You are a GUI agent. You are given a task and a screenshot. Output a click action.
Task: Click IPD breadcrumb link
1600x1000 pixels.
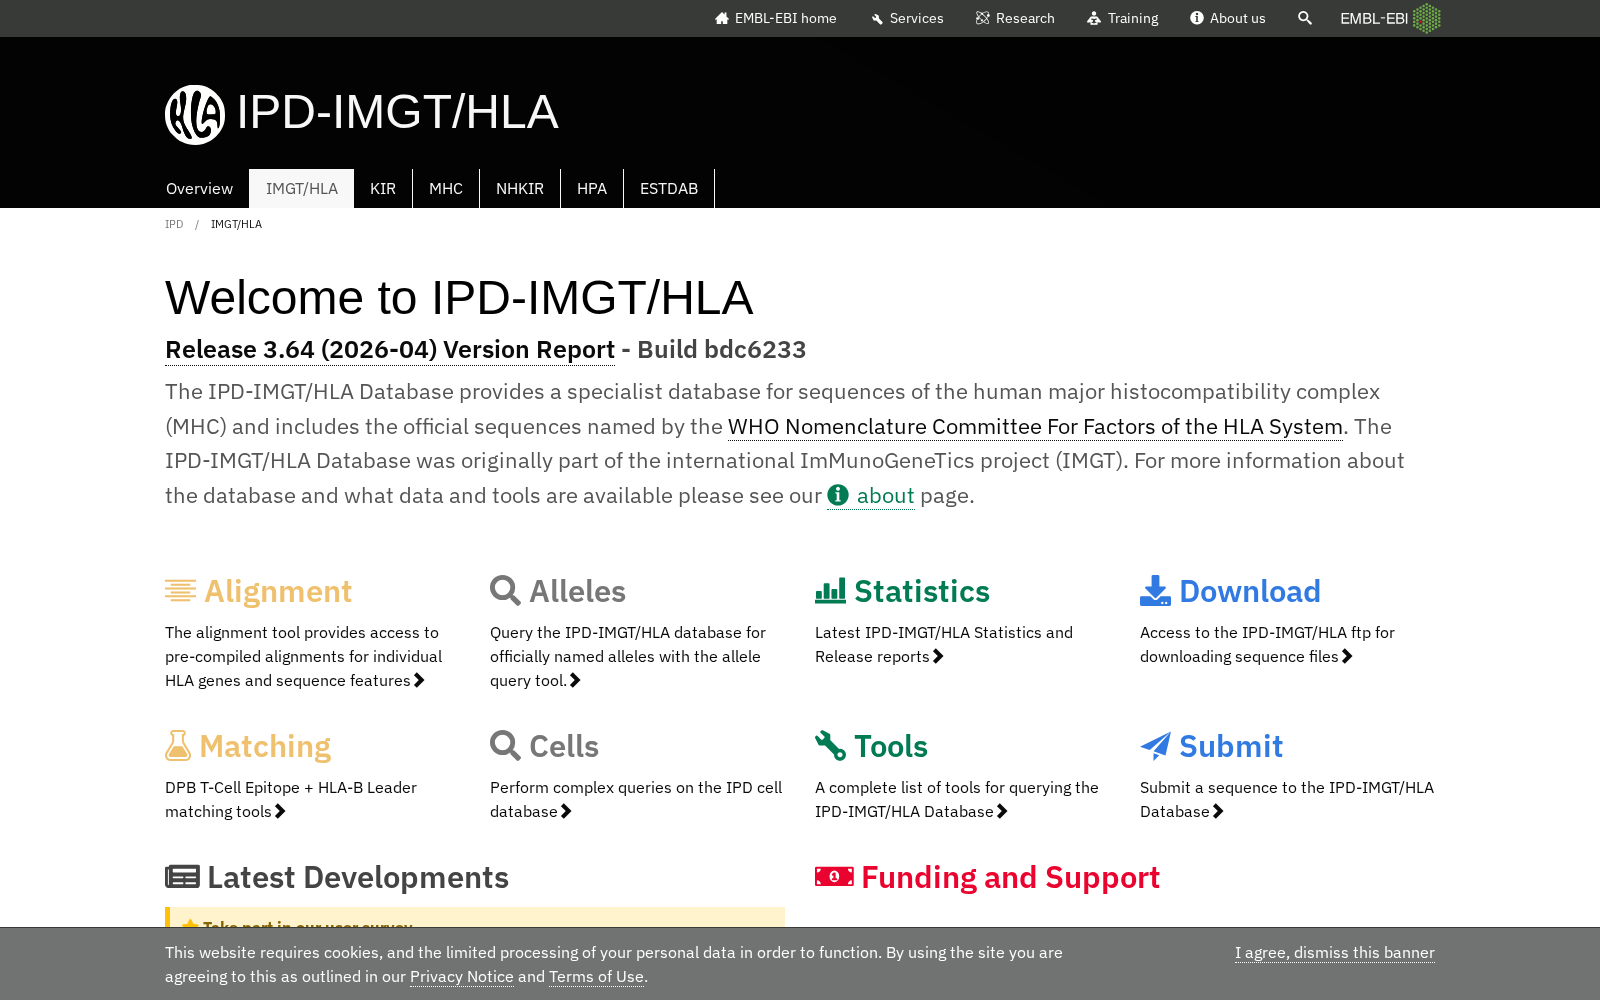174,224
